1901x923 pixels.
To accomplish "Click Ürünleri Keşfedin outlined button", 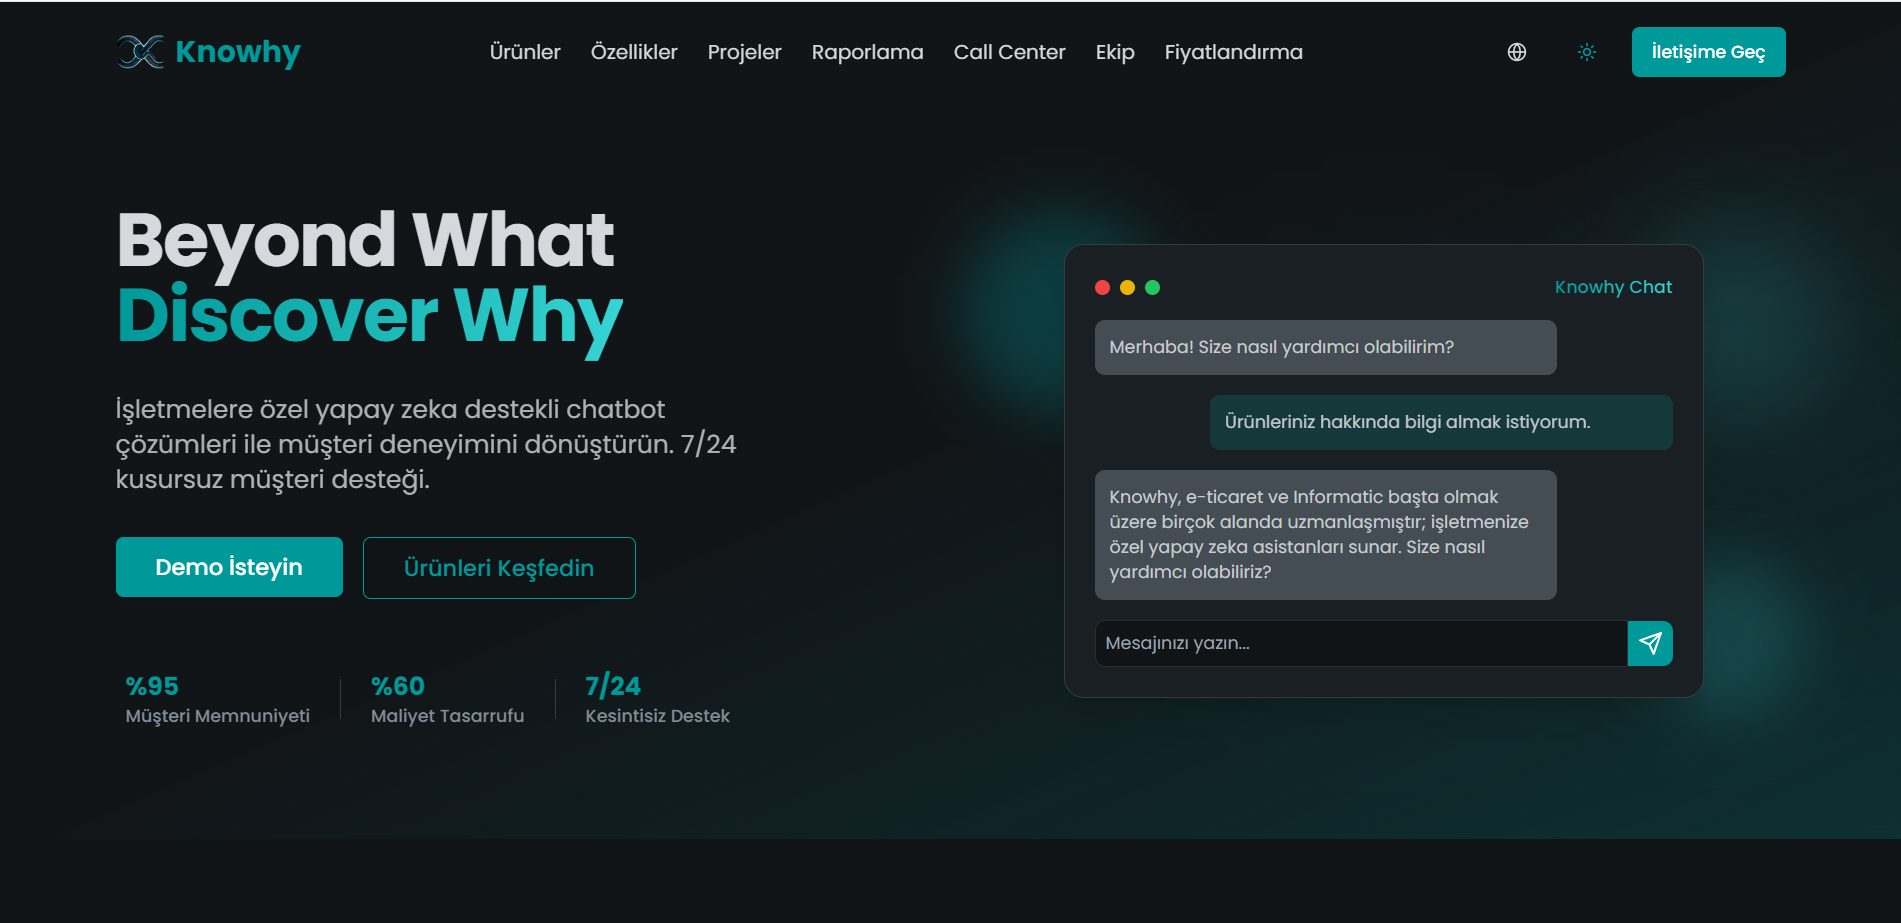I will click(x=498, y=568).
